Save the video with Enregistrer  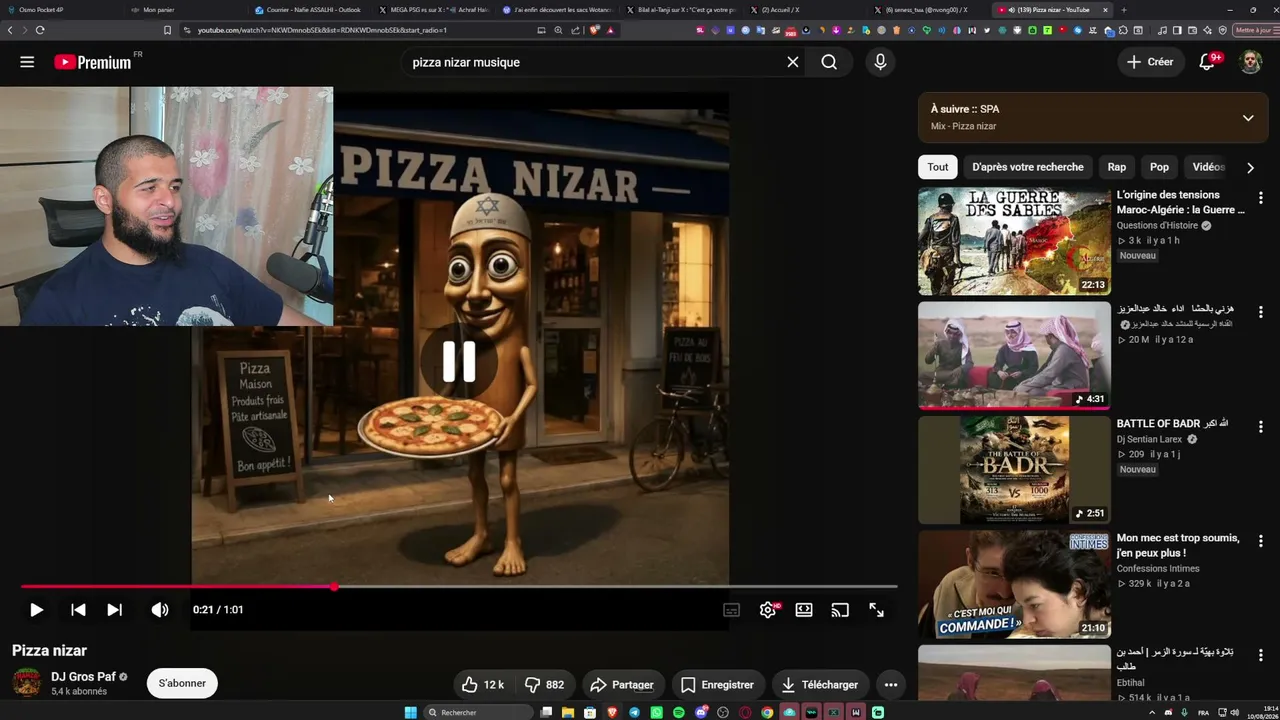coord(717,685)
